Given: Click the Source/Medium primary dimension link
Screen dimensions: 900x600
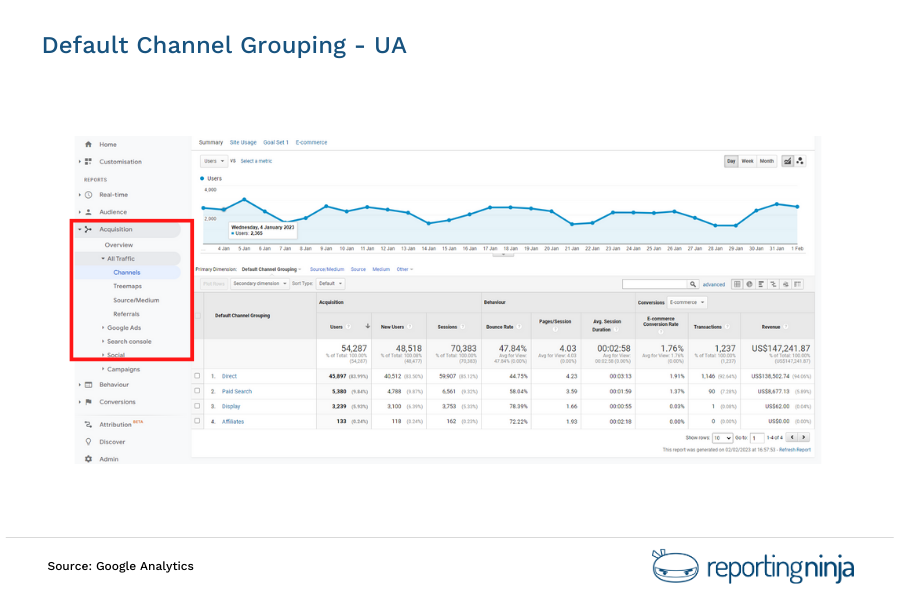Looking at the screenshot, I should coord(327,269).
